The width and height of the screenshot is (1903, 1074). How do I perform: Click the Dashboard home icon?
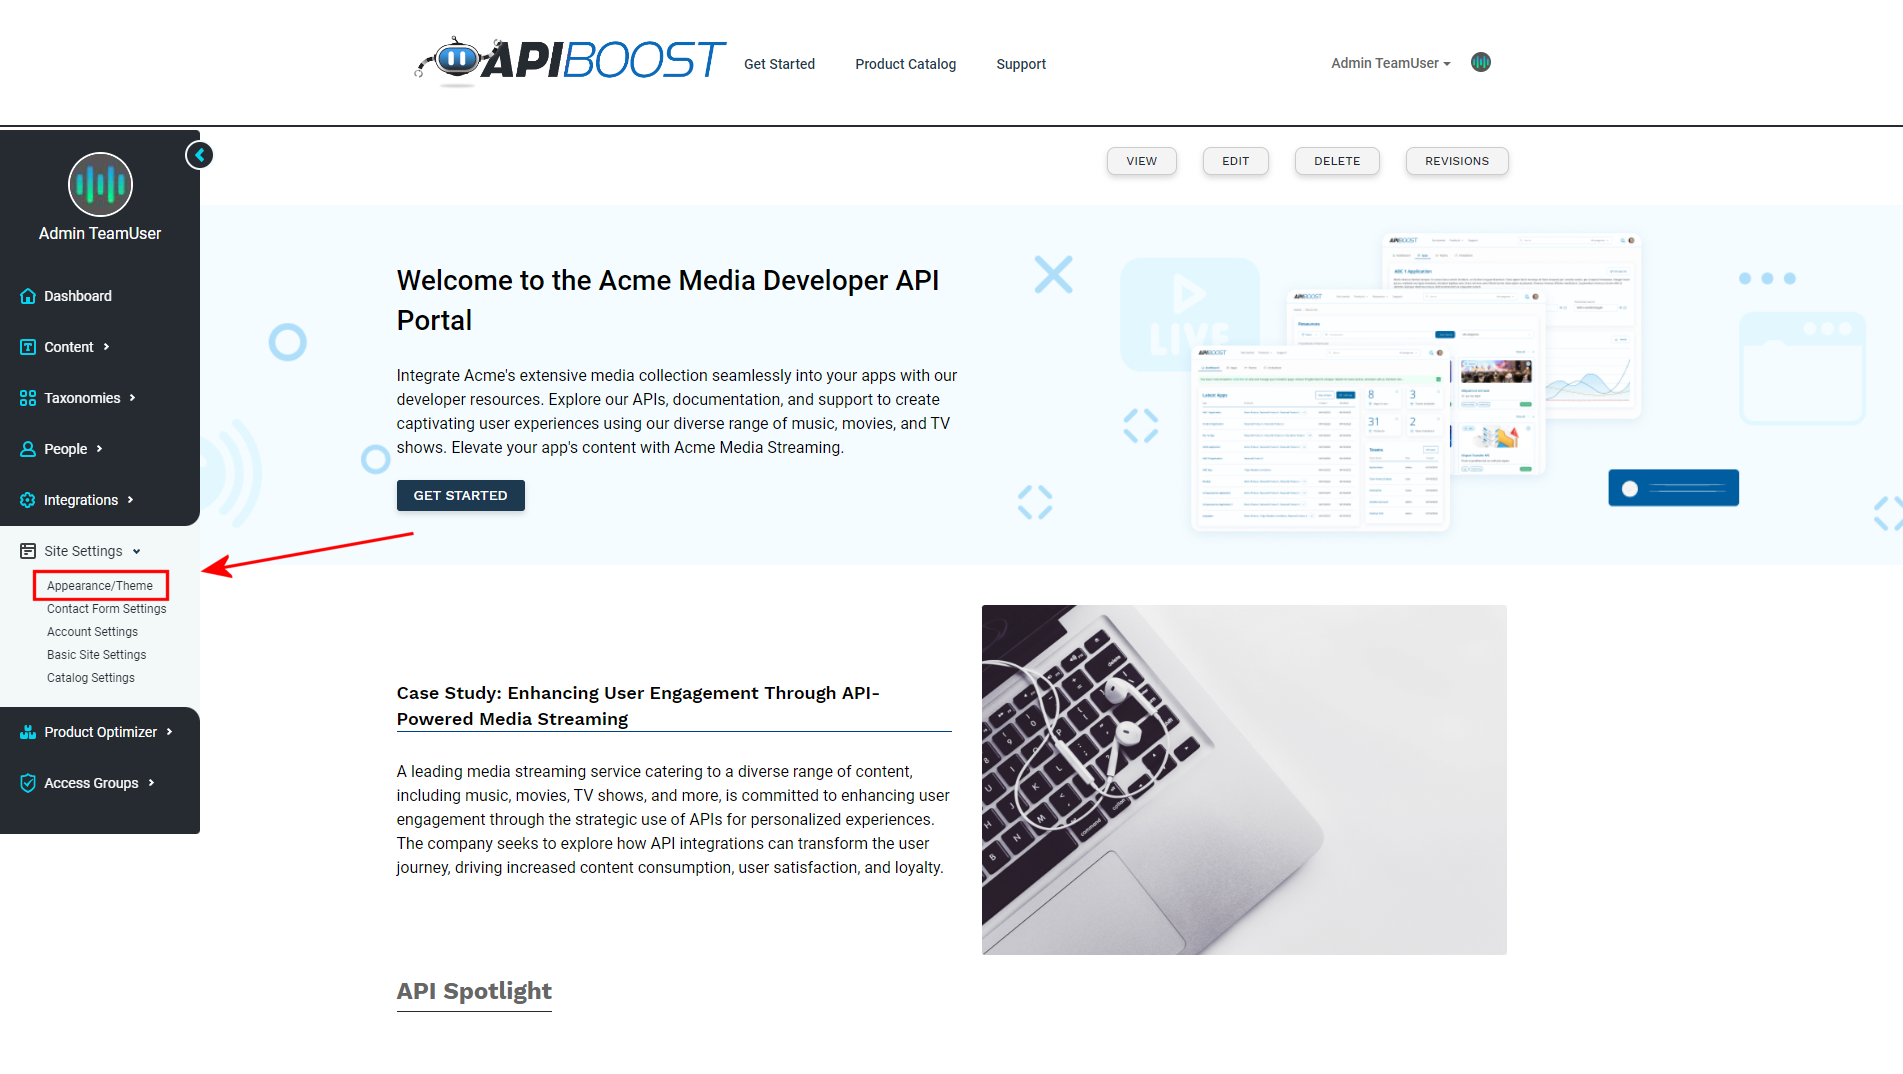pyautogui.click(x=28, y=296)
